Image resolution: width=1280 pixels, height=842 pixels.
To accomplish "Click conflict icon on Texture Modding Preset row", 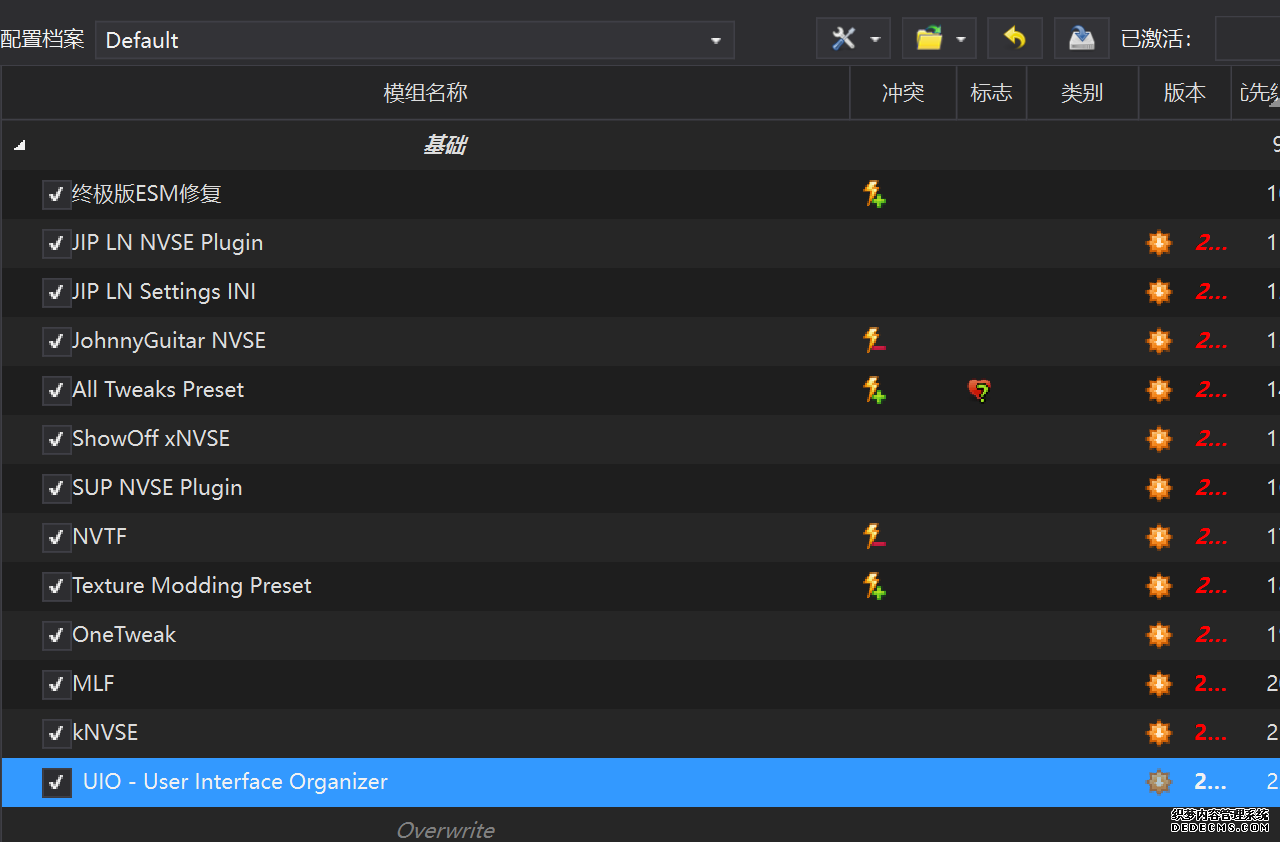I will click(875, 586).
